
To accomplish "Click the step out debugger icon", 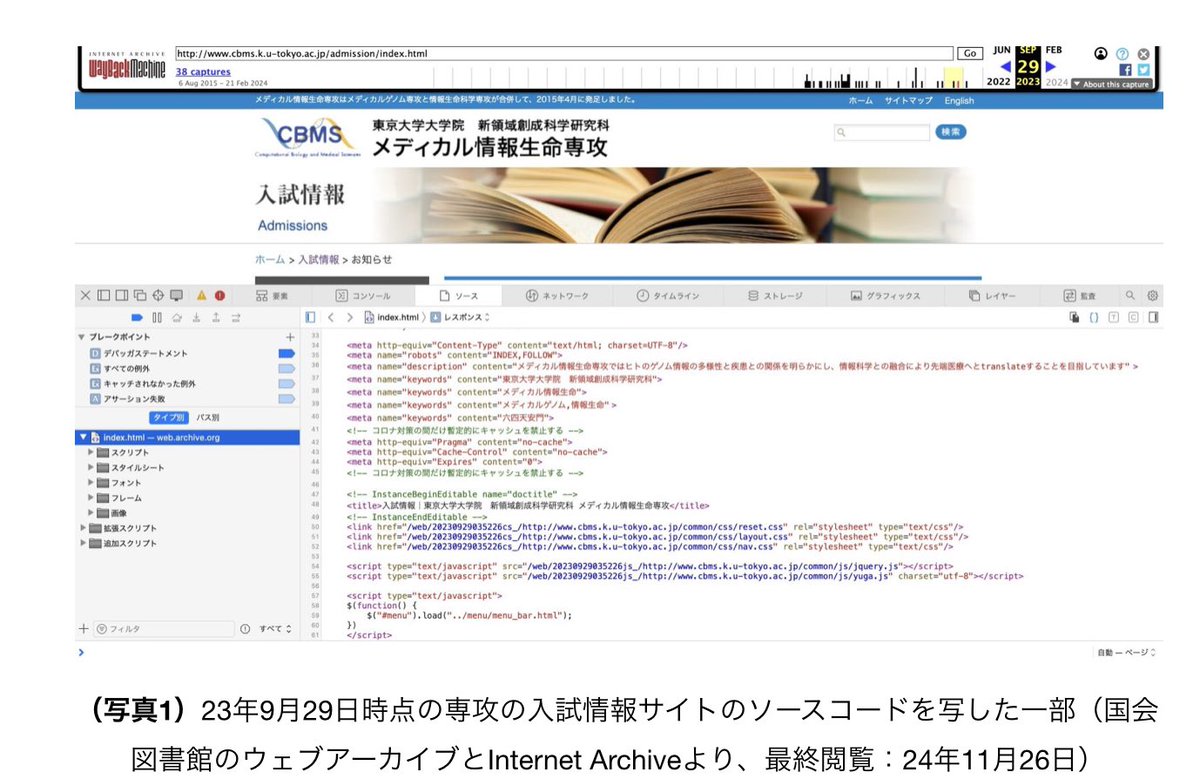I will point(216,317).
